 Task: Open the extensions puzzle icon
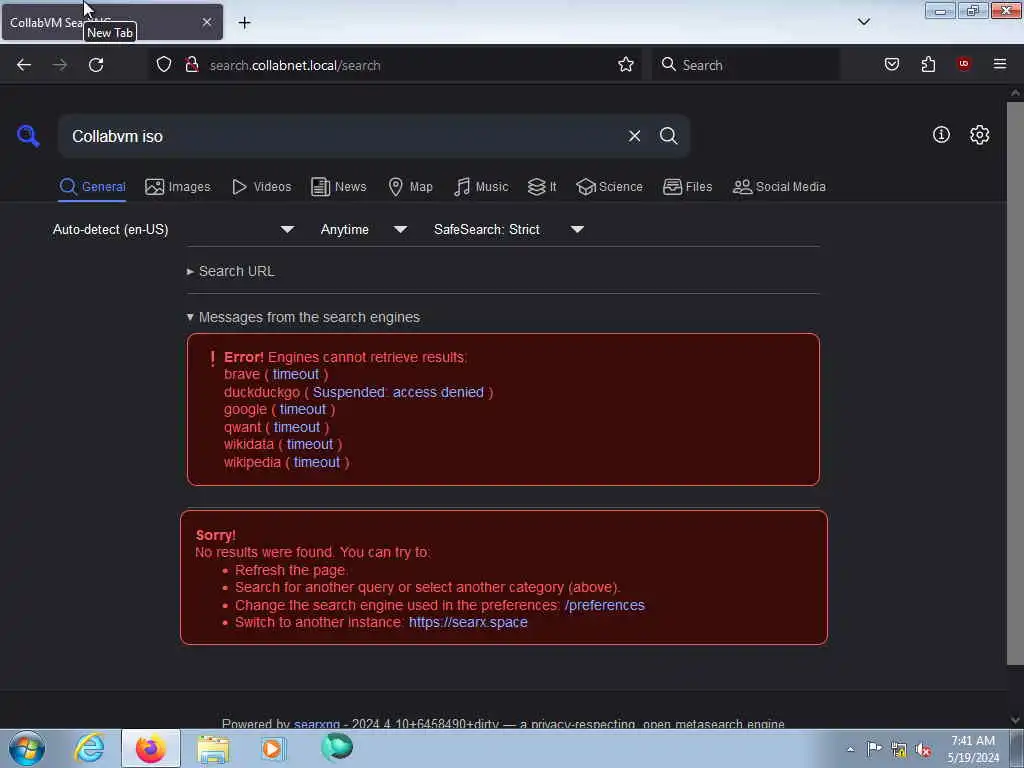928,64
